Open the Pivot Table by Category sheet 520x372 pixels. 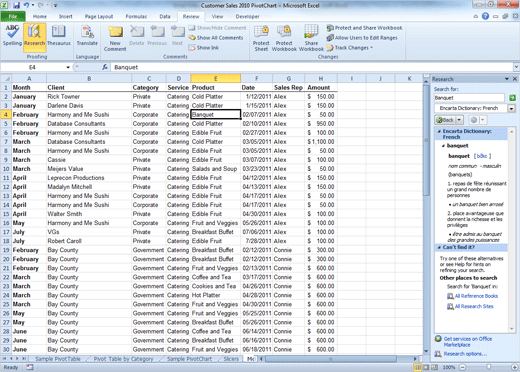point(123,359)
